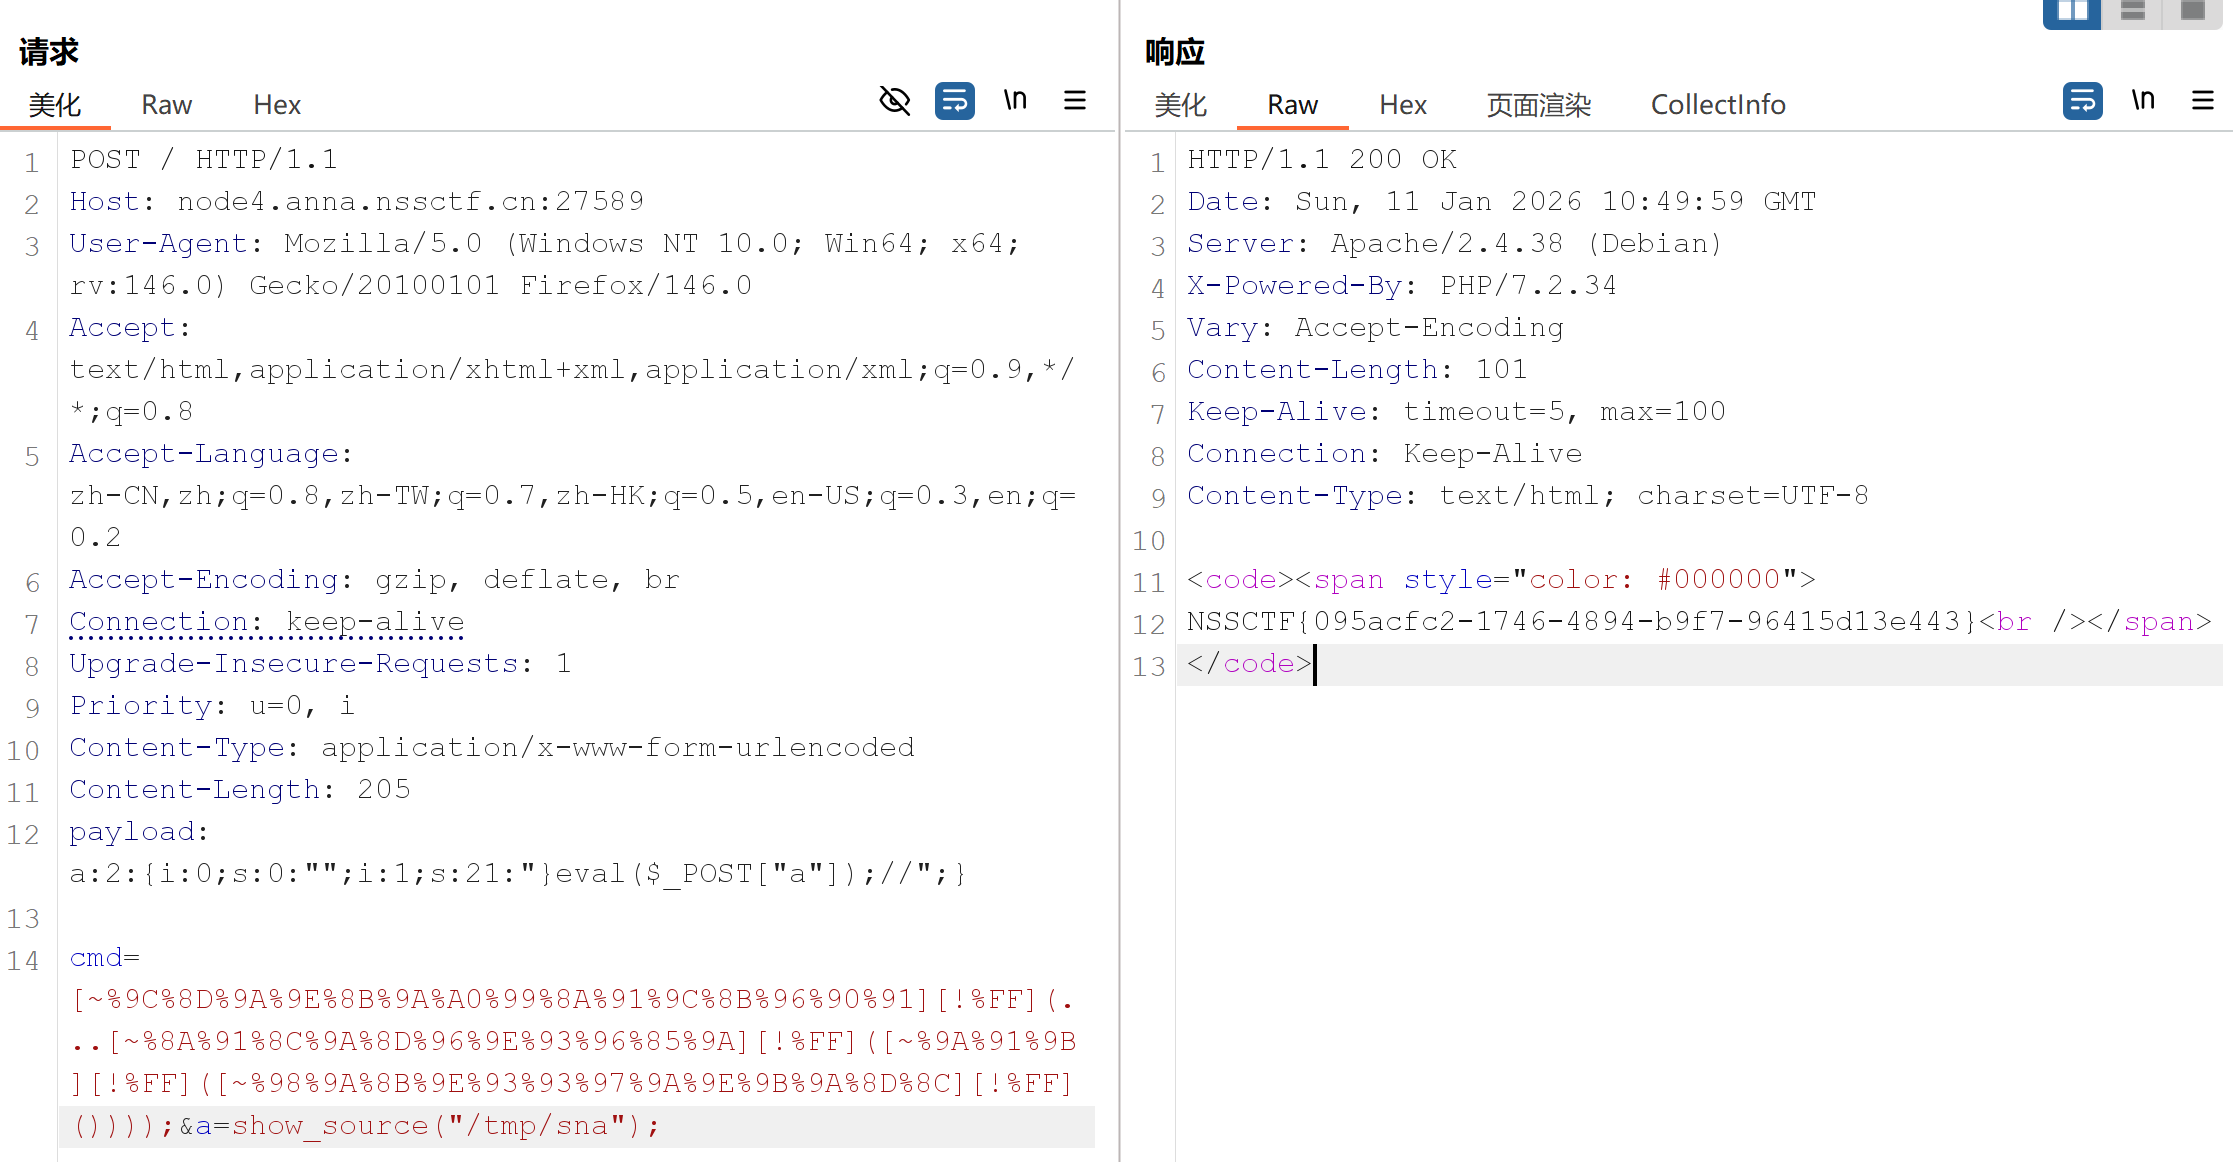Viewport: 2233px width, 1162px height.
Task: Toggle word wrap in response panel
Action: [2082, 101]
